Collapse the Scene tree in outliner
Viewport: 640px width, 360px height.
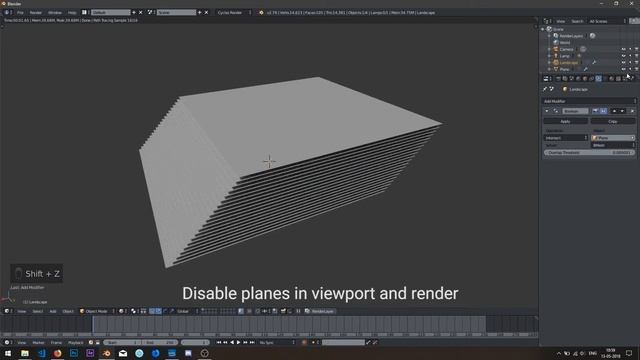click(543, 29)
